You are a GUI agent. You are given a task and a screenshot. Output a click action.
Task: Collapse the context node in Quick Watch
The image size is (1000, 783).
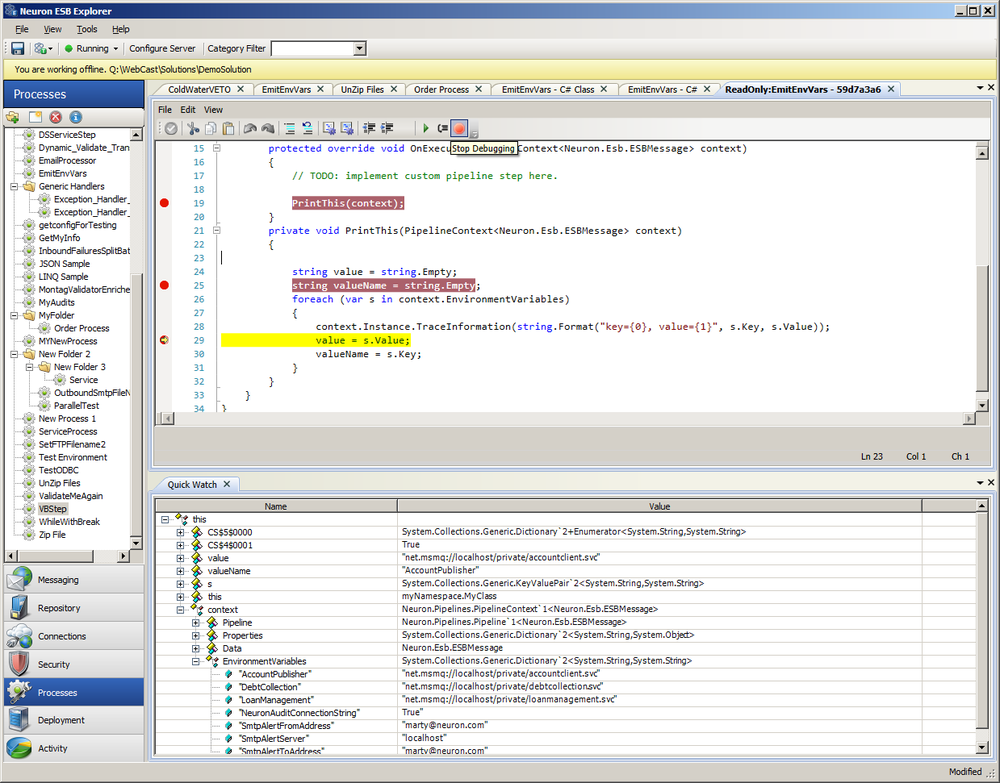point(180,610)
